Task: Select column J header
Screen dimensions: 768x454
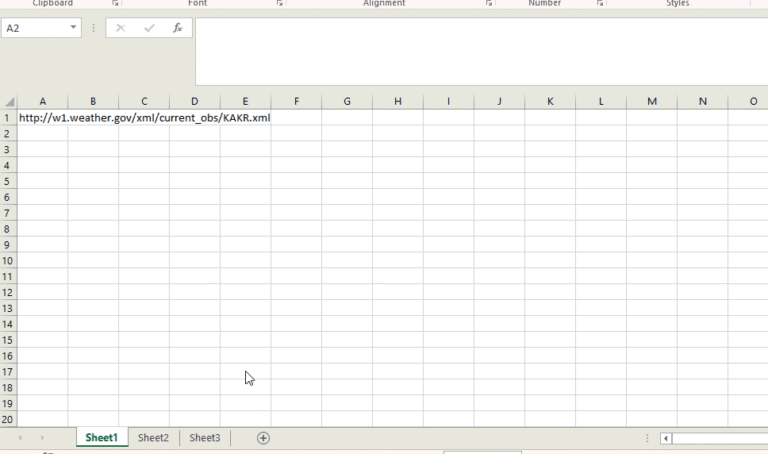Action: [x=499, y=101]
